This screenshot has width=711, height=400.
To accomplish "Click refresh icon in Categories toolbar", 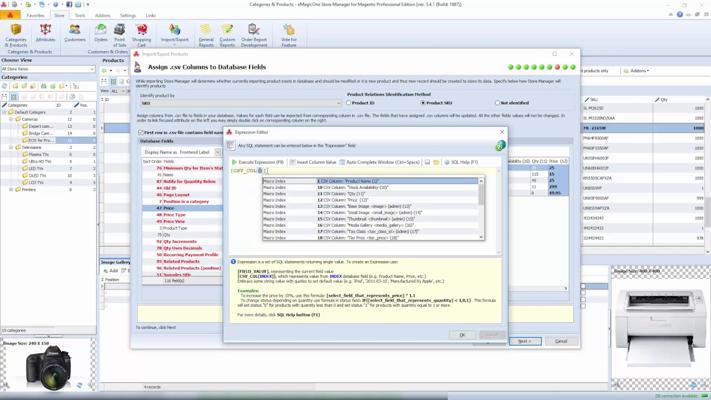I will (x=5, y=86).
